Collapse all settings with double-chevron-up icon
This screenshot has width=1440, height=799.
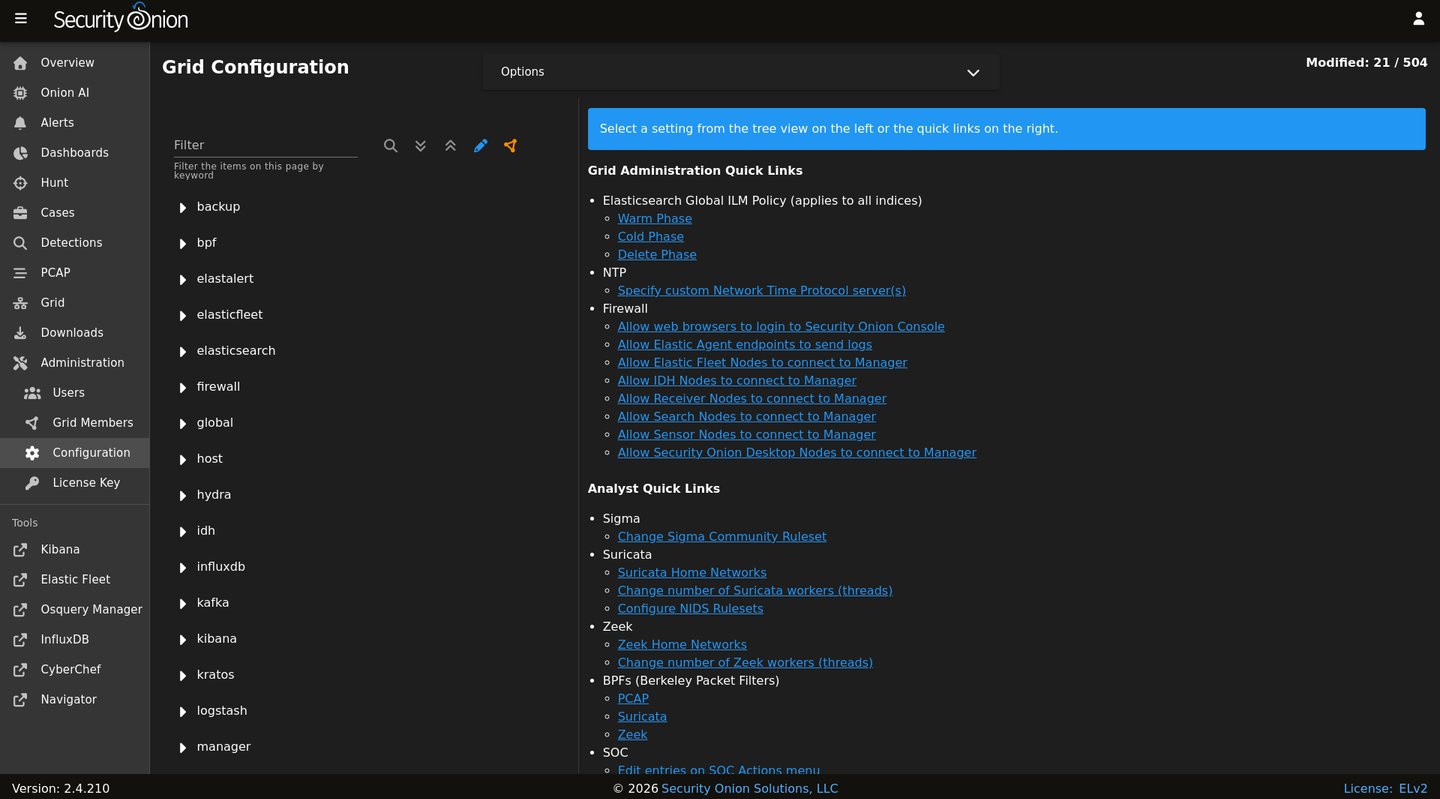(x=451, y=146)
